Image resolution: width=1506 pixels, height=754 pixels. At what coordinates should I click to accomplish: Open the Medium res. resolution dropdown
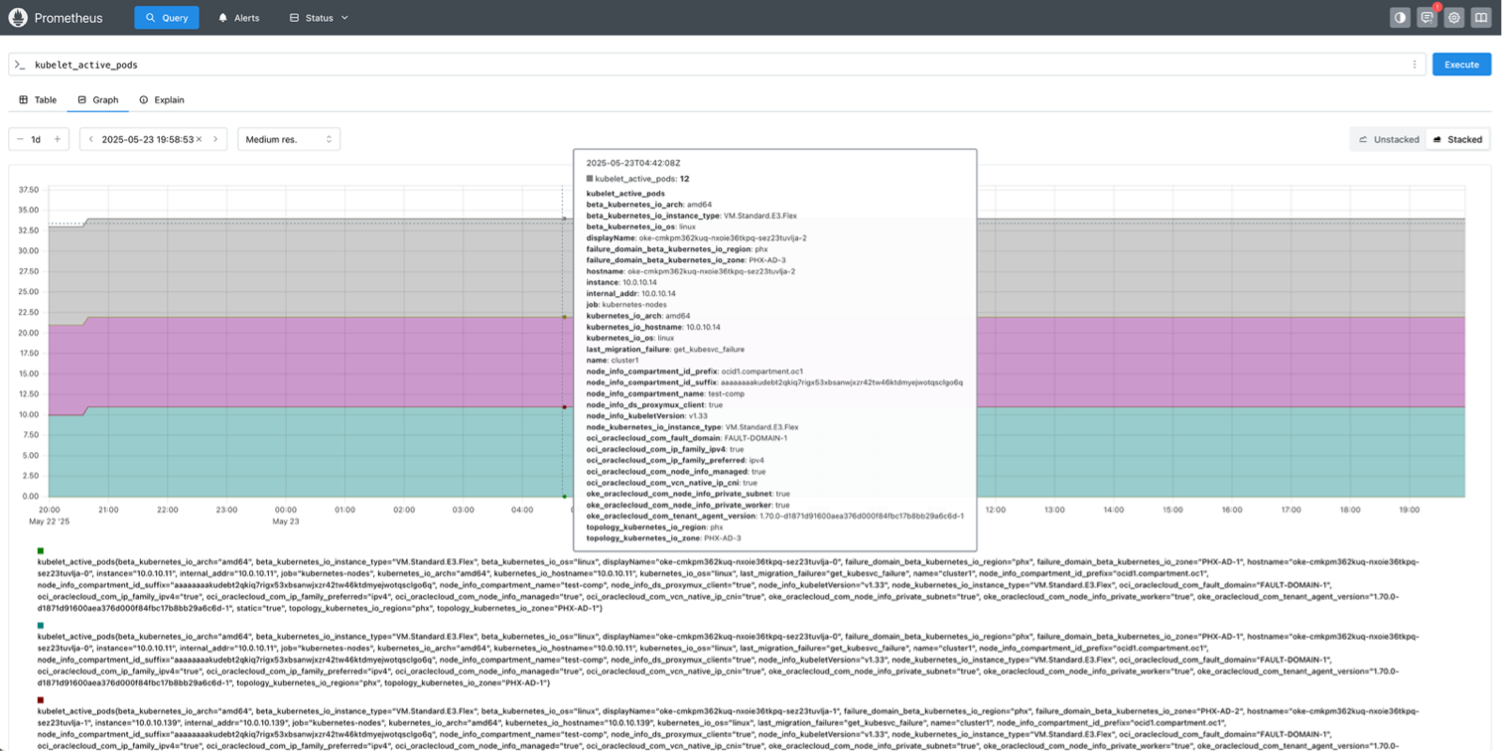click(x=288, y=139)
